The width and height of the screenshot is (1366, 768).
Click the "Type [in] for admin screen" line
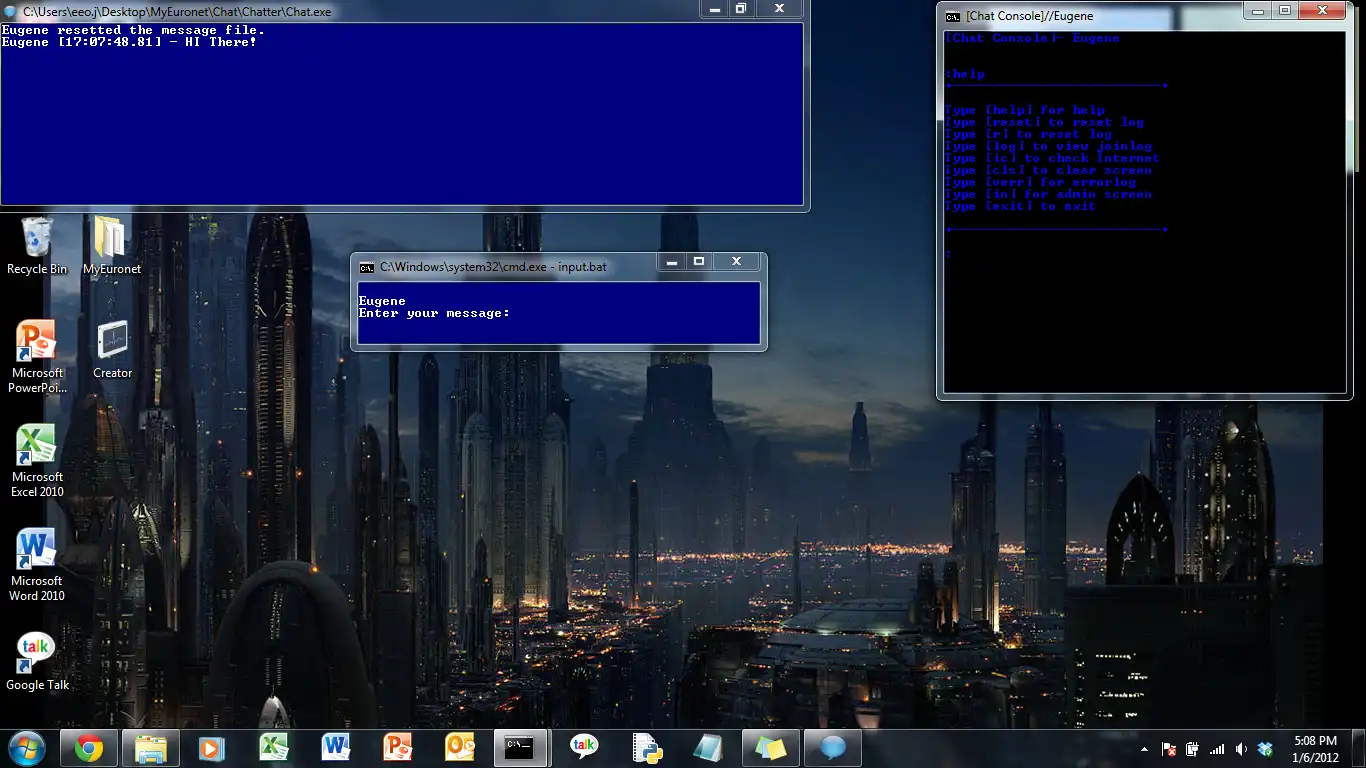point(1048,194)
